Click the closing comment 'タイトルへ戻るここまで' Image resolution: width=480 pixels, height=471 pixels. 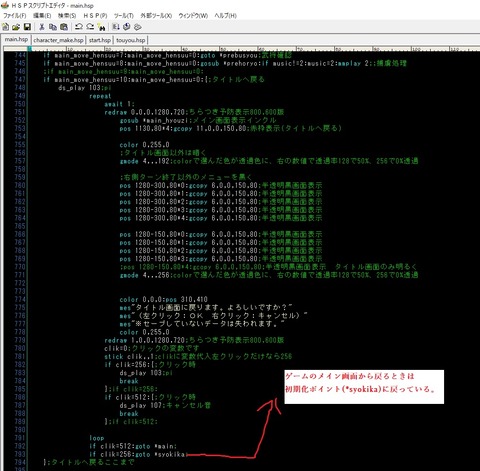pyautogui.click(x=90, y=462)
